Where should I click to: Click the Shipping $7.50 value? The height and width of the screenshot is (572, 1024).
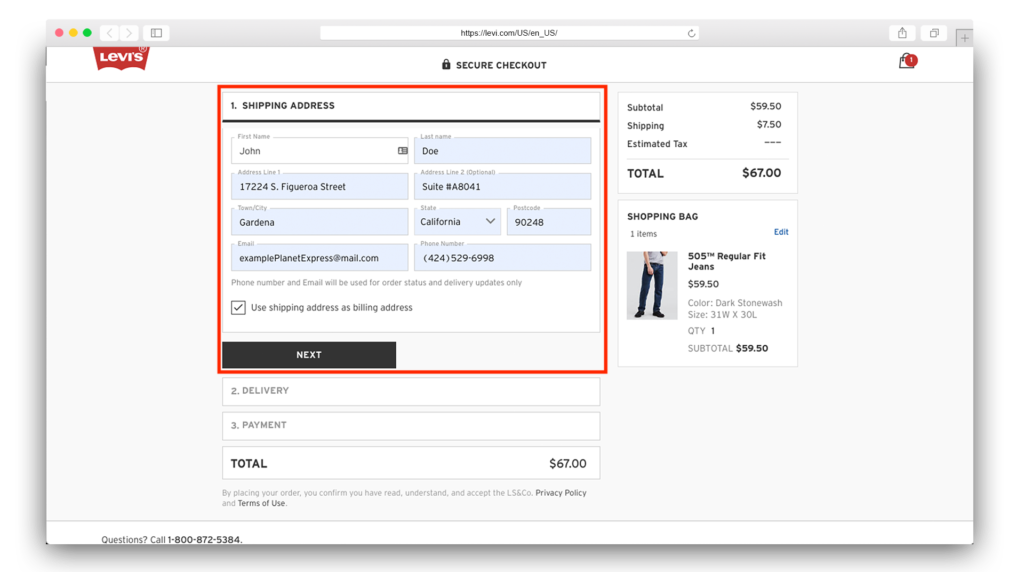[769, 125]
